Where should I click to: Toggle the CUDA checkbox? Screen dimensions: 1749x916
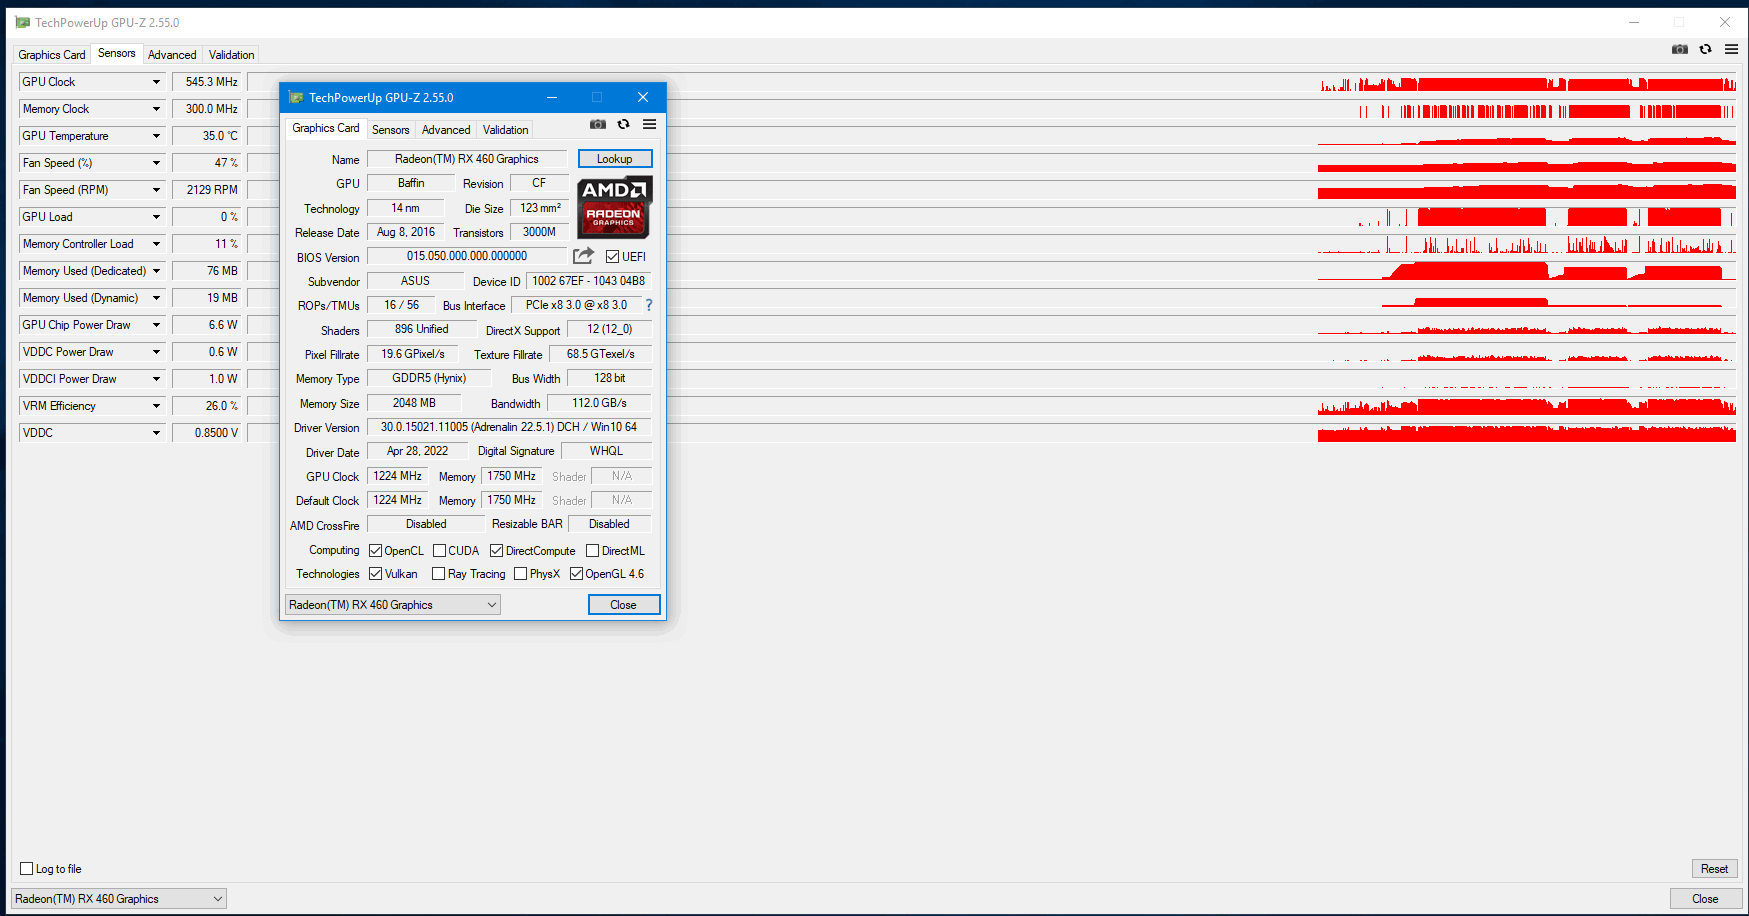click(x=439, y=551)
